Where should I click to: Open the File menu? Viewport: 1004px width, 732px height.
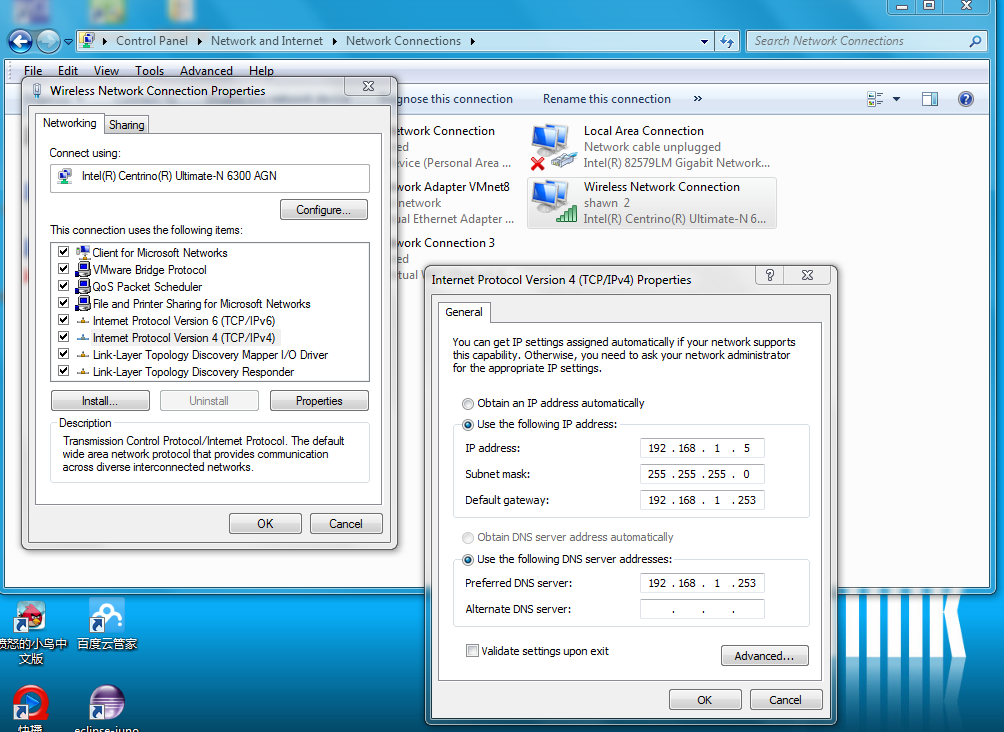33,70
